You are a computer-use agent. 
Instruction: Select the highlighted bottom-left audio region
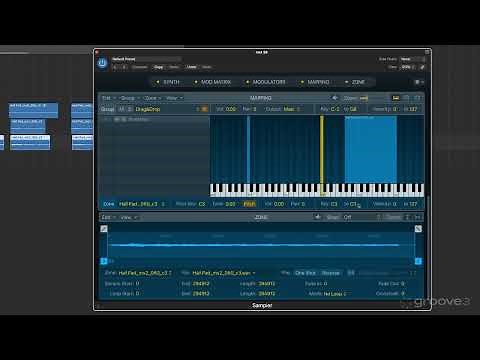click(30, 142)
